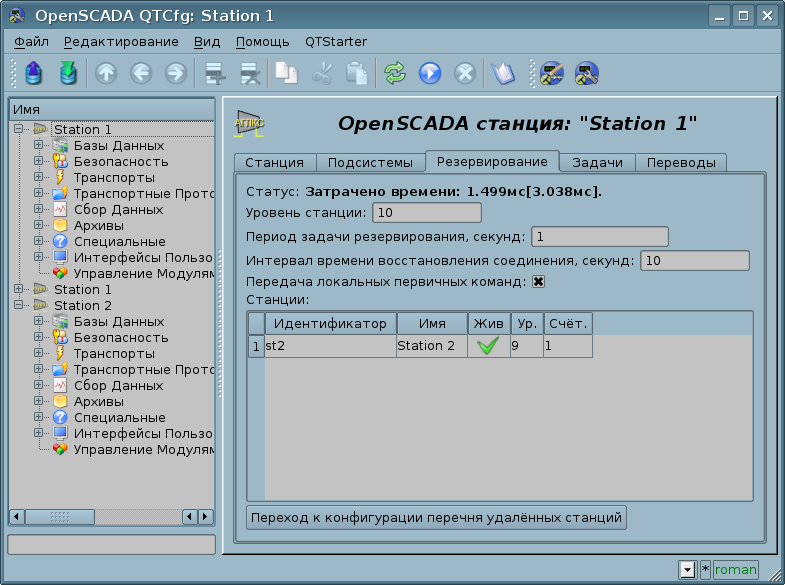Click 'Переход к конфигурации перечня удалённых станций' button
785x585 pixels.
[x=436, y=517]
